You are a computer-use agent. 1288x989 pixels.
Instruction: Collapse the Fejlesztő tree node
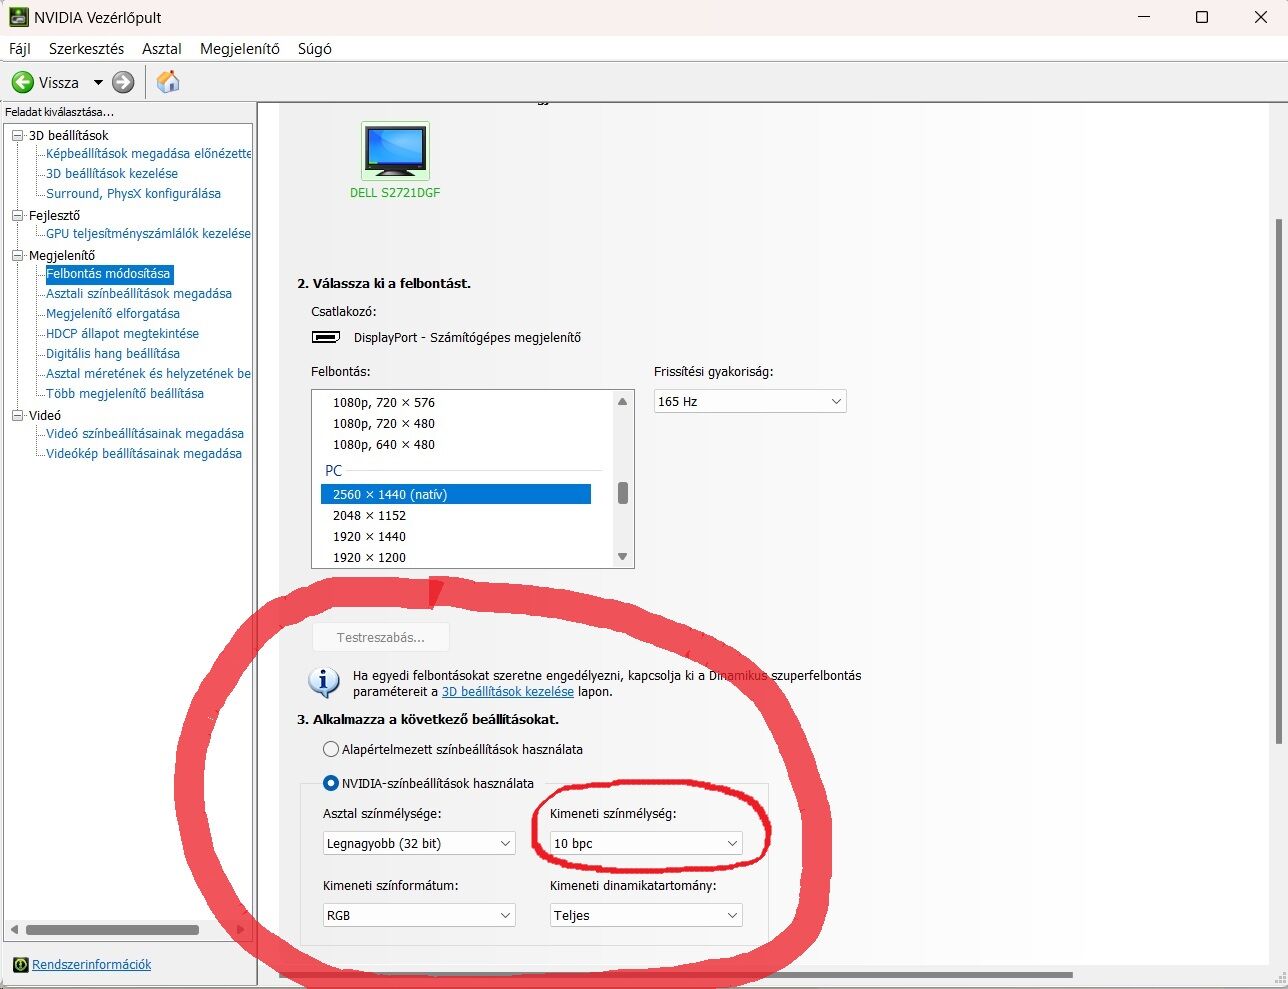(17, 215)
